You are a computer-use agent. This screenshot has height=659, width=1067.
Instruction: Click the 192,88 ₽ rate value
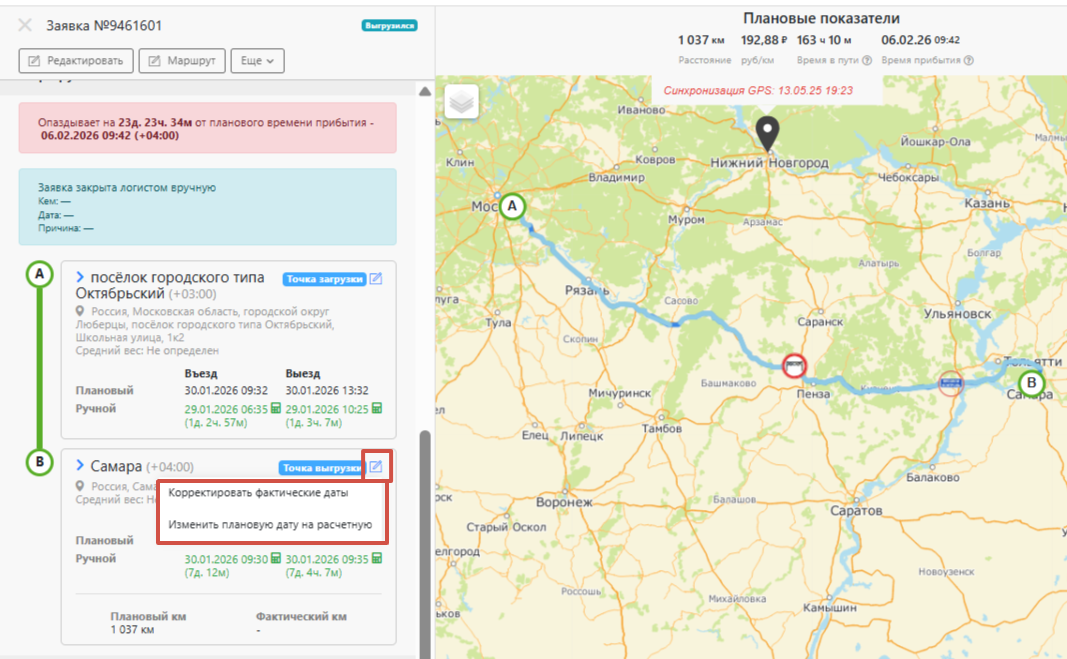(764, 40)
